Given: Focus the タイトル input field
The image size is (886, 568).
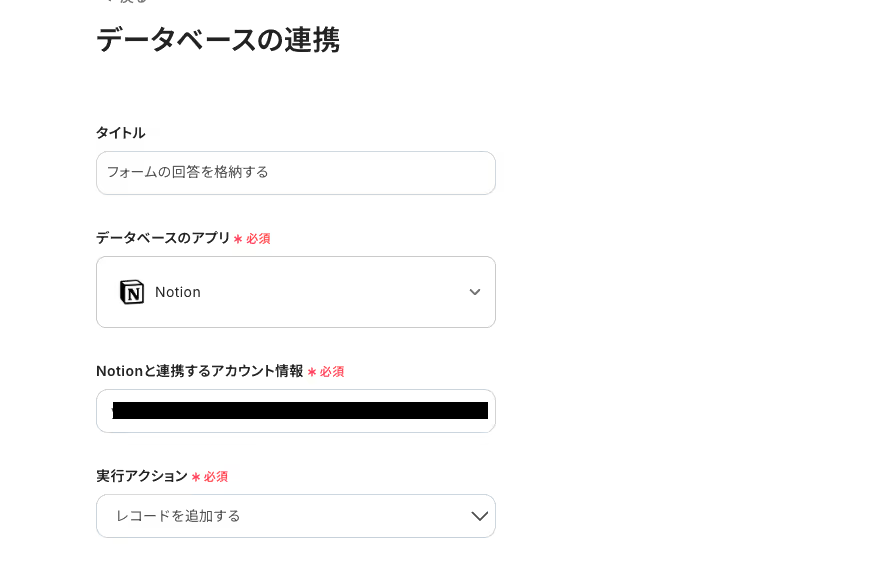Looking at the screenshot, I should pos(296,173).
